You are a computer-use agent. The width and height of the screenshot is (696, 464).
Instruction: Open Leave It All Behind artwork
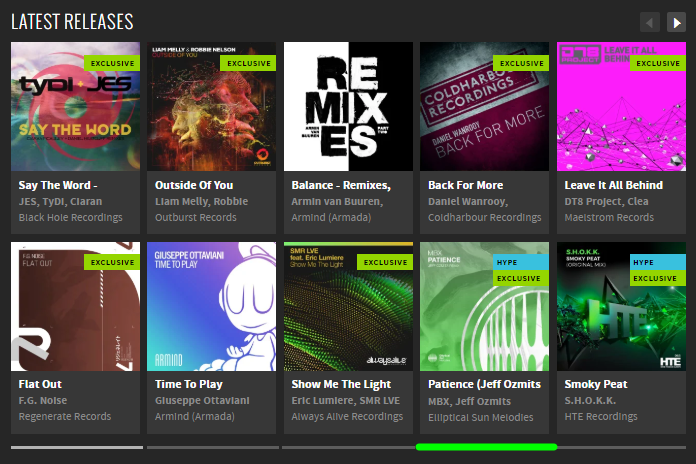tap(621, 107)
